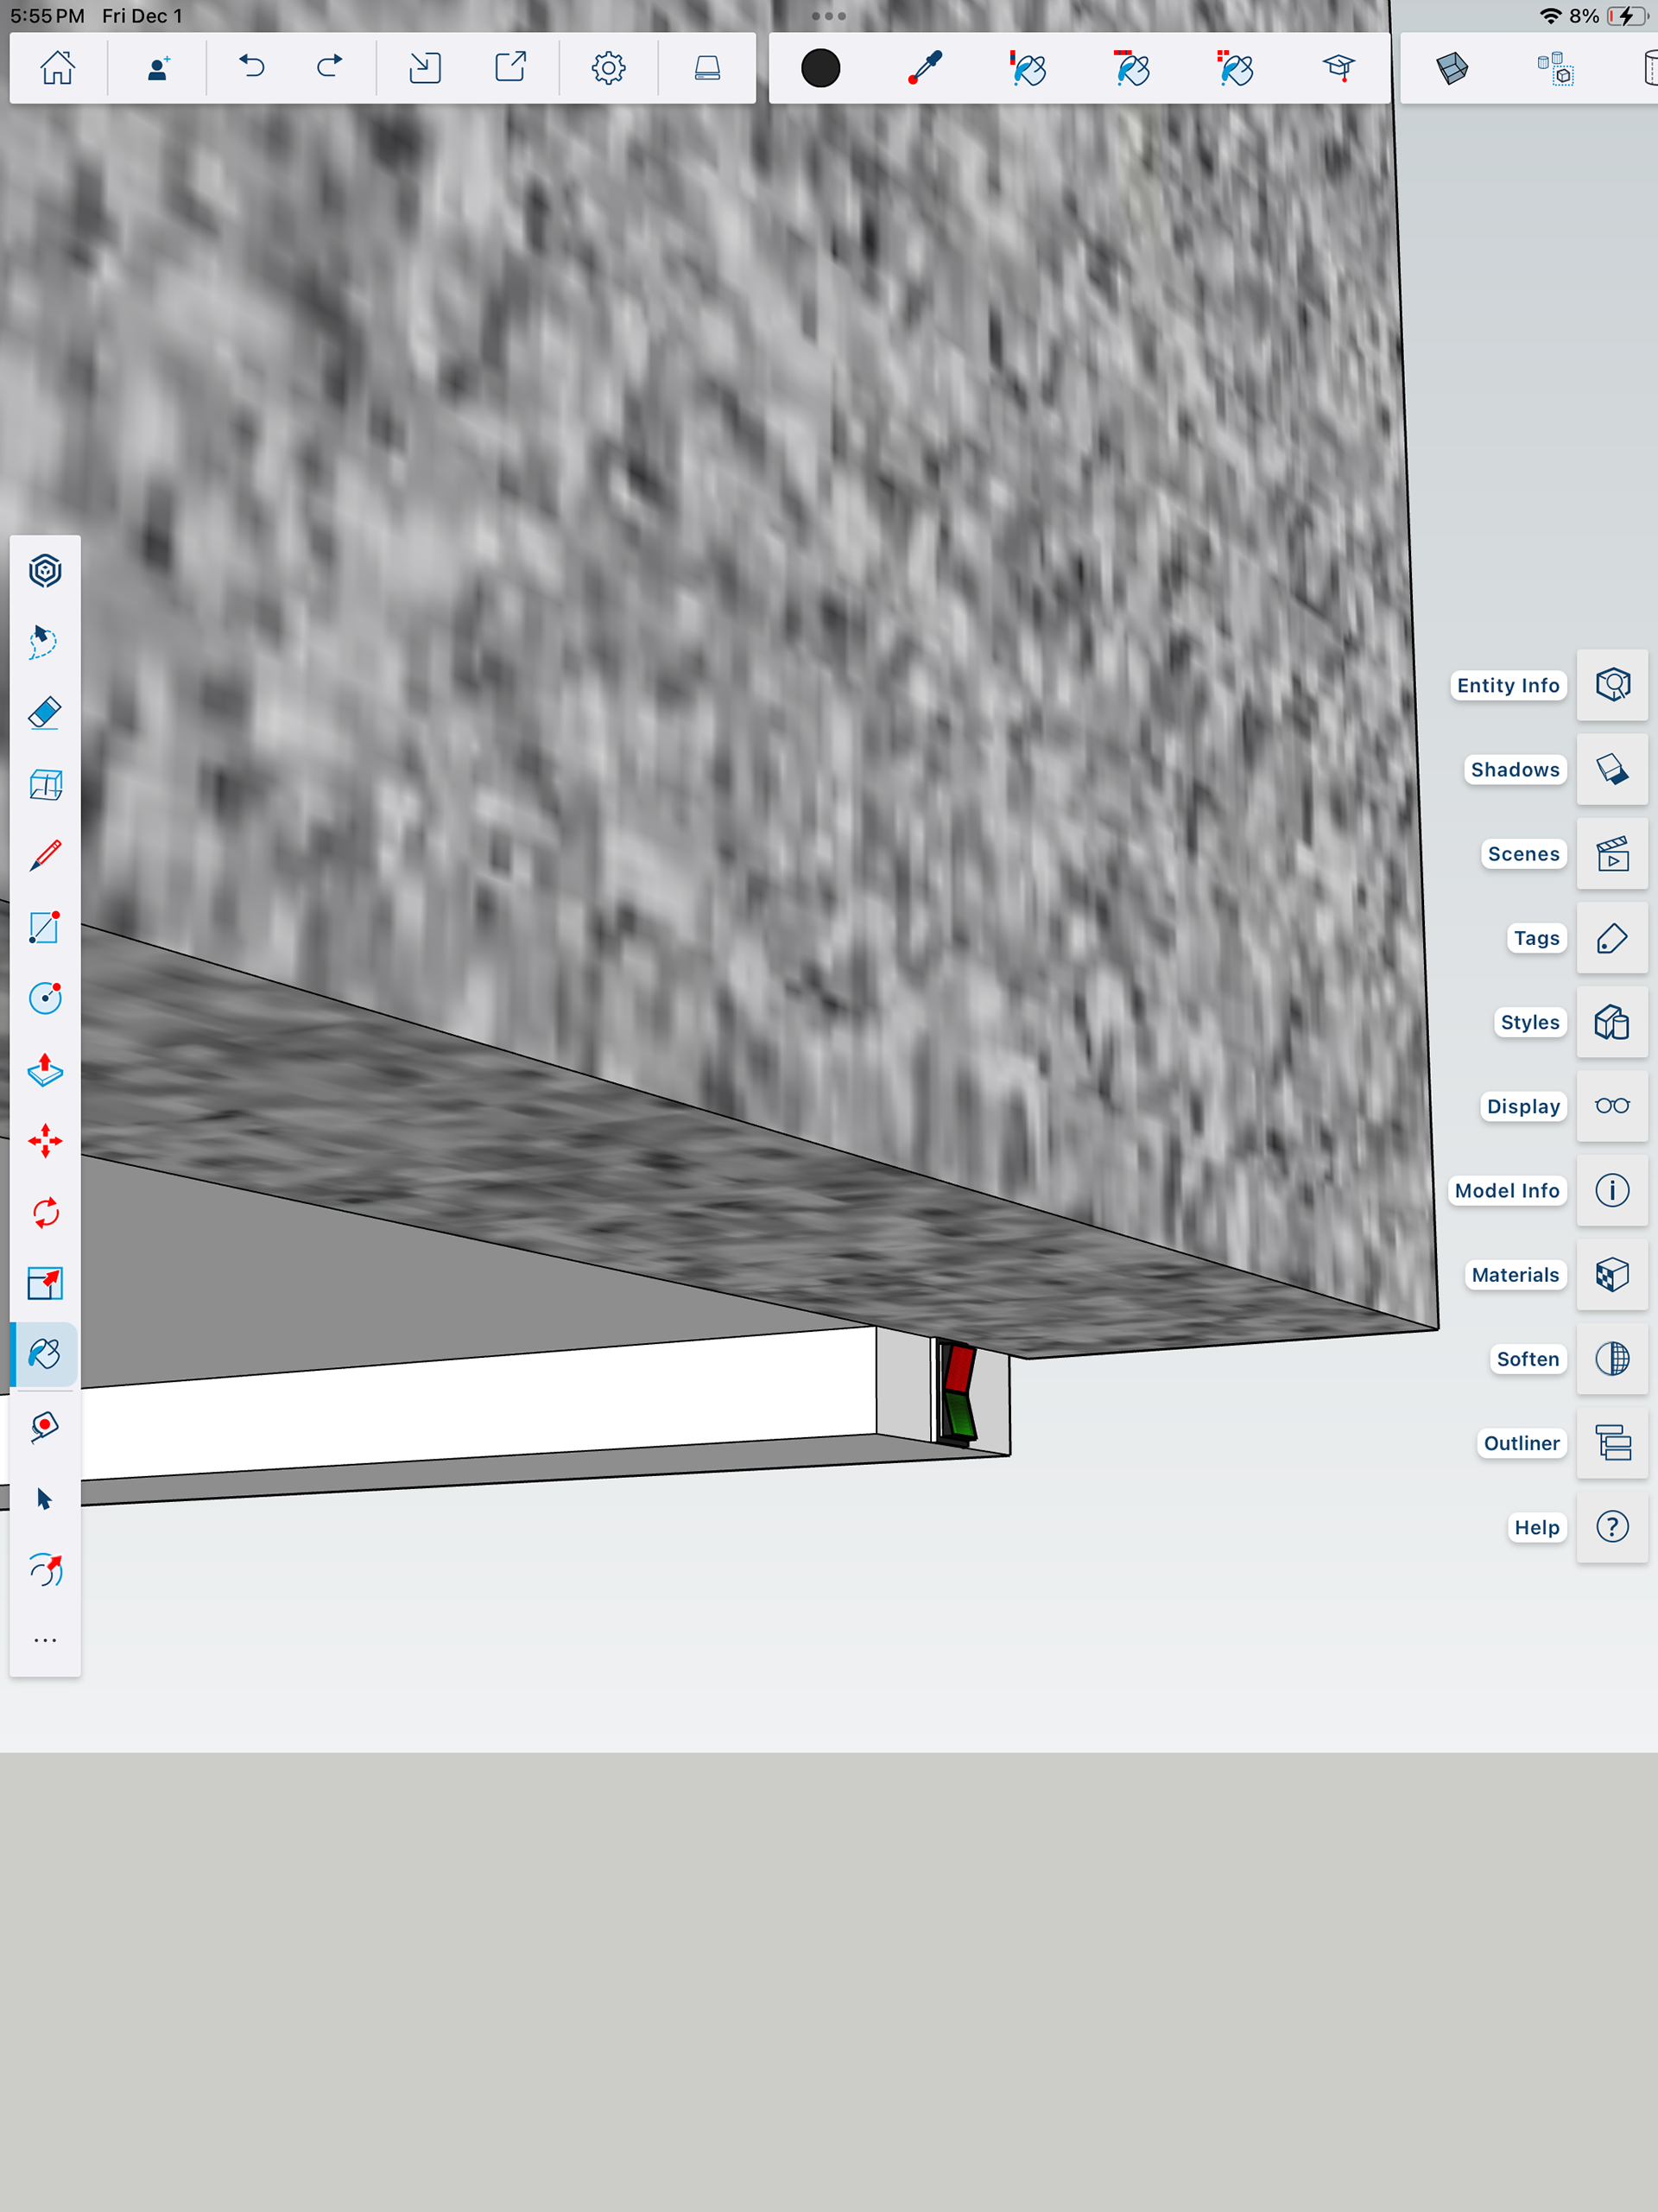Select the Orbit tool at top
The width and height of the screenshot is (1658, 2212).
click(45, 571)
